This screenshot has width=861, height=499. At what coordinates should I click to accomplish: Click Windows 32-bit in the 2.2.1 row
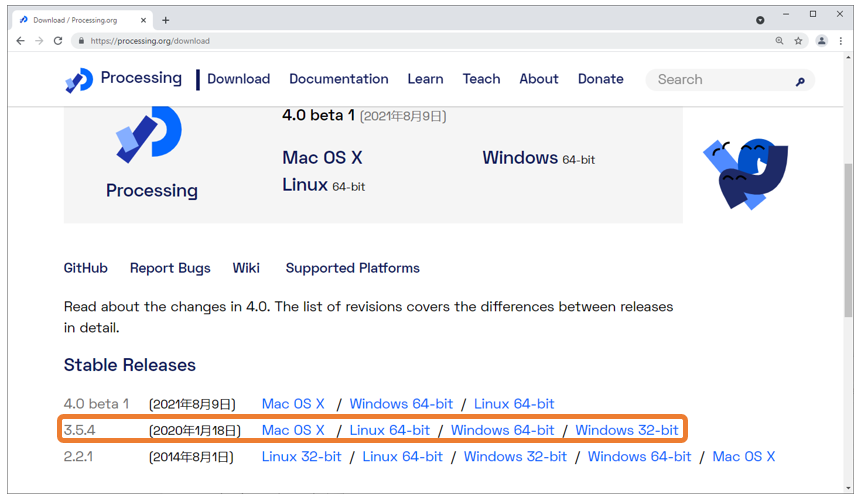[x=515, y=457]
